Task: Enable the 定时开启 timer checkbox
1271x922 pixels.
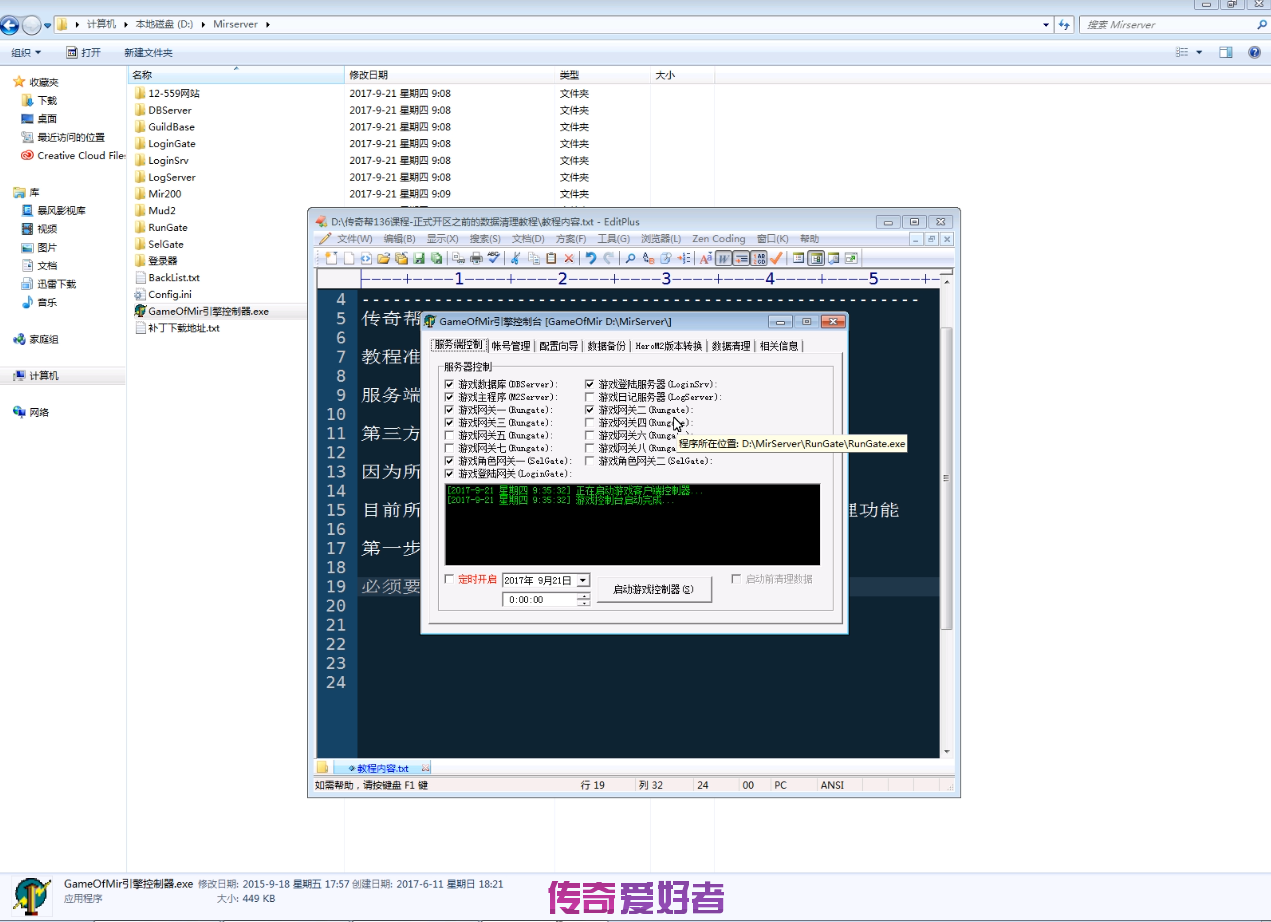Action: click(x=449, y=579)
